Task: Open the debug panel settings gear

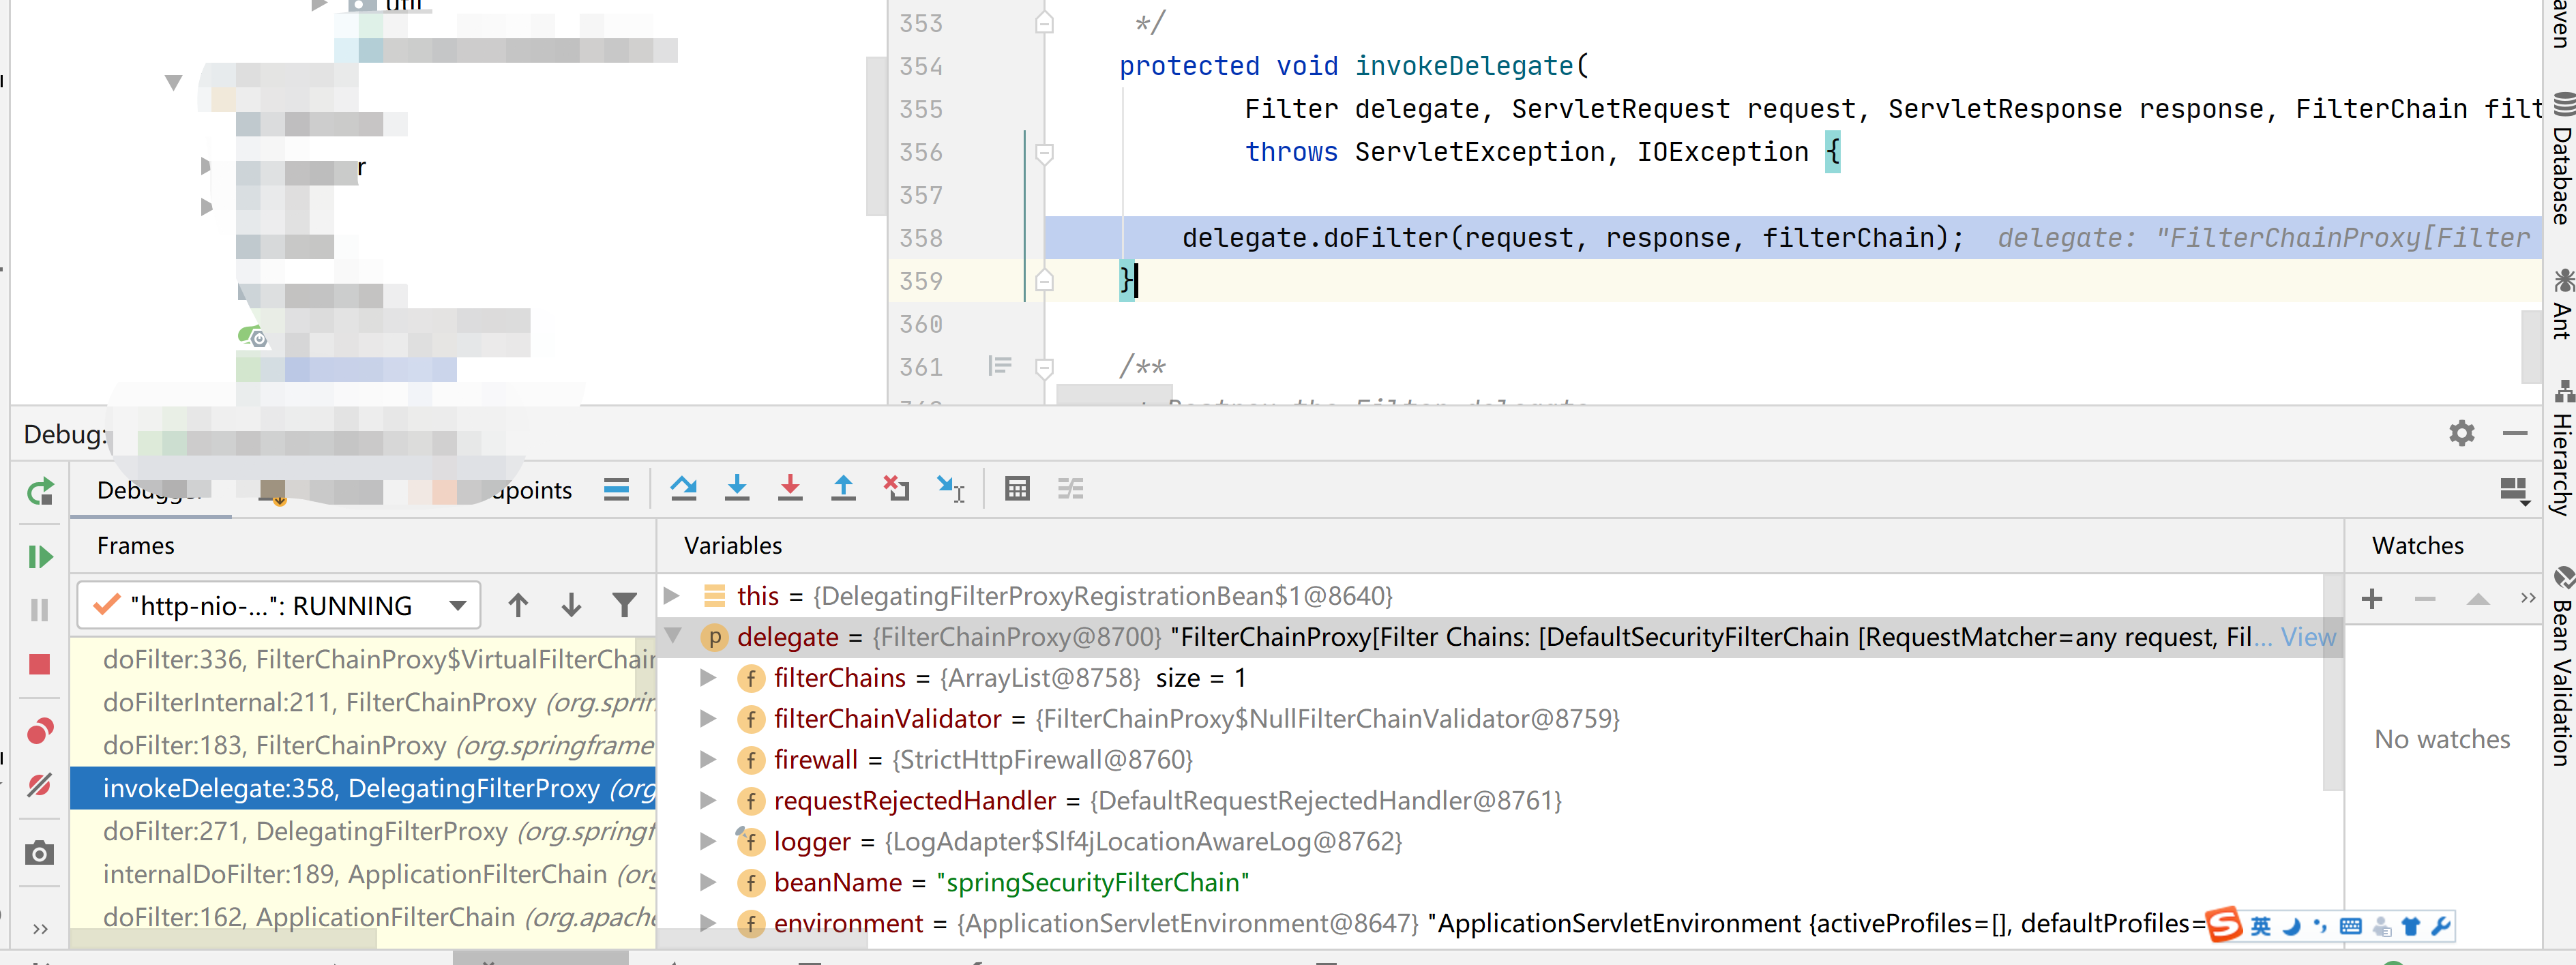Action: (2462, 433)
